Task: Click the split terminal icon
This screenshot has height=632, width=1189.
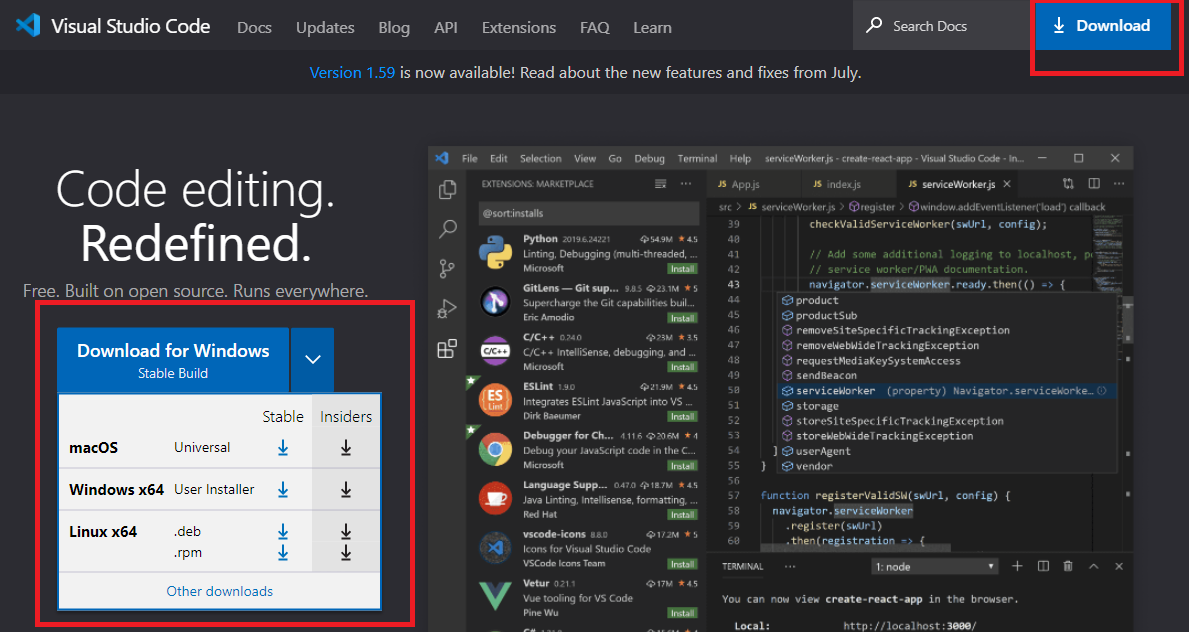Action: click(1043, 566)
